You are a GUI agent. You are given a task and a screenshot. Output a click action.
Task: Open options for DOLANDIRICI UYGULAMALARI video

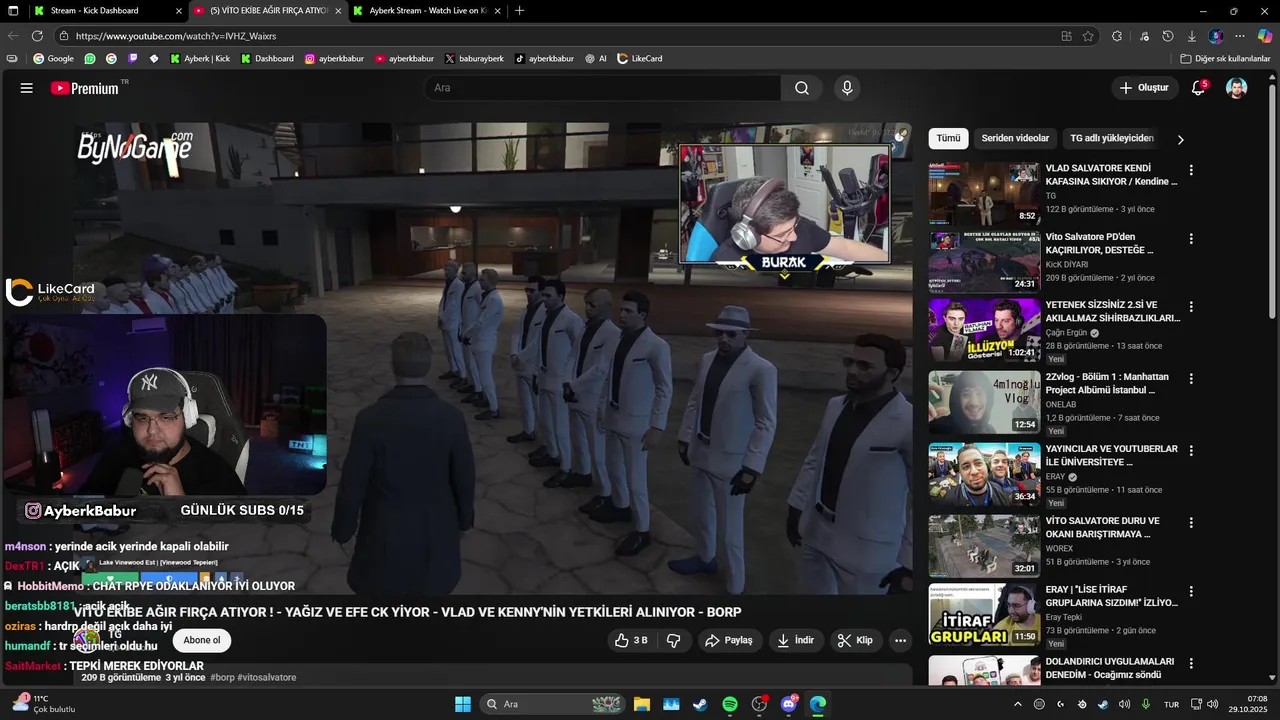1190,663
